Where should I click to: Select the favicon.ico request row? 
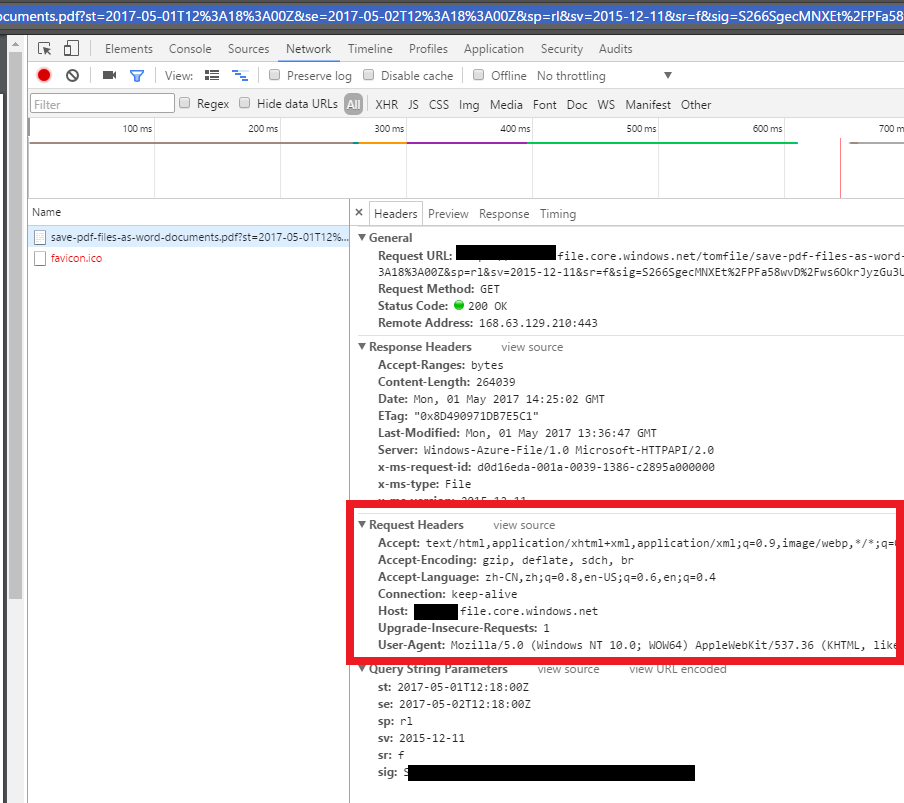click(75, 257)
